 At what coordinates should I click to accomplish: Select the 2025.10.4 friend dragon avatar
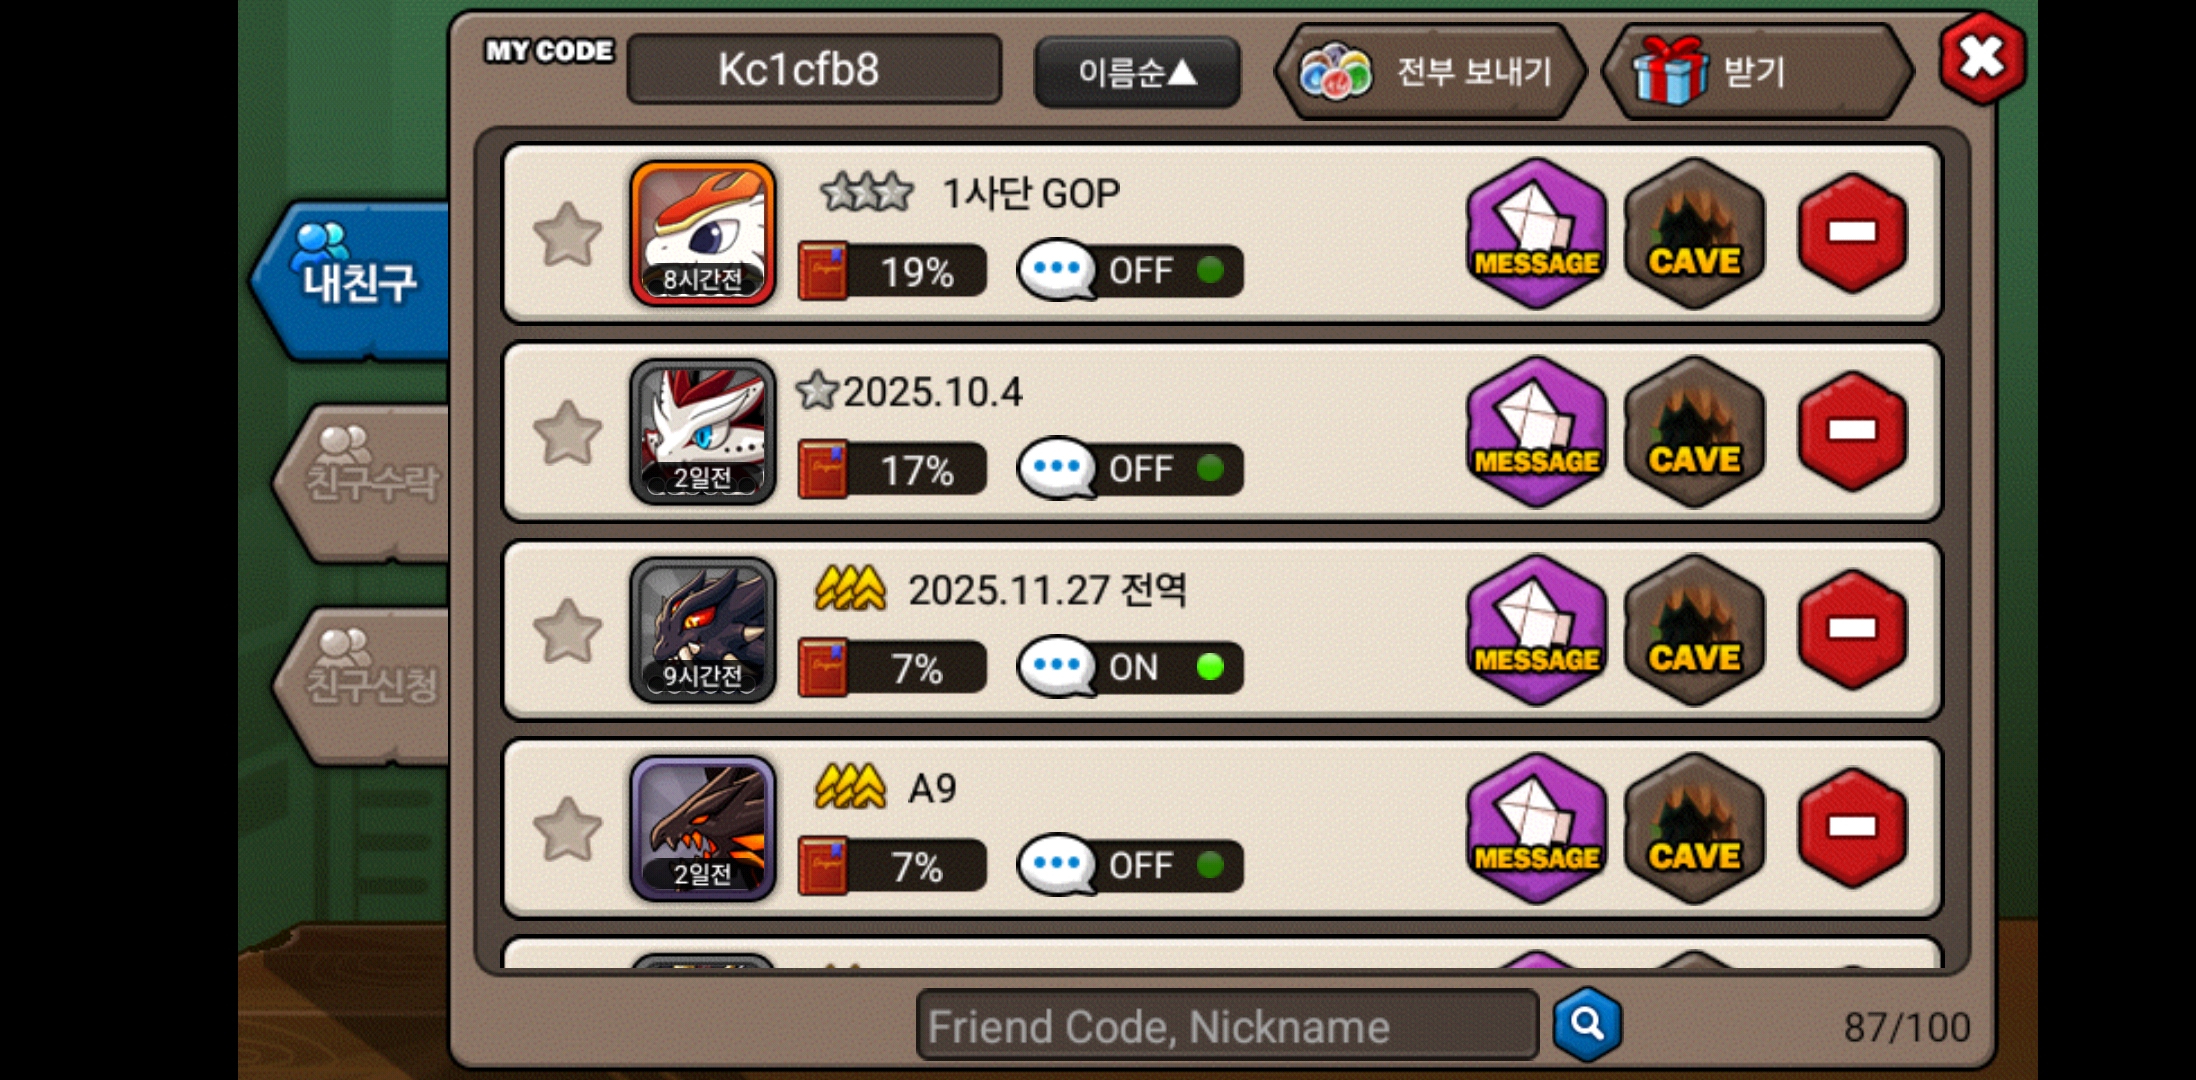coord(703,432)
